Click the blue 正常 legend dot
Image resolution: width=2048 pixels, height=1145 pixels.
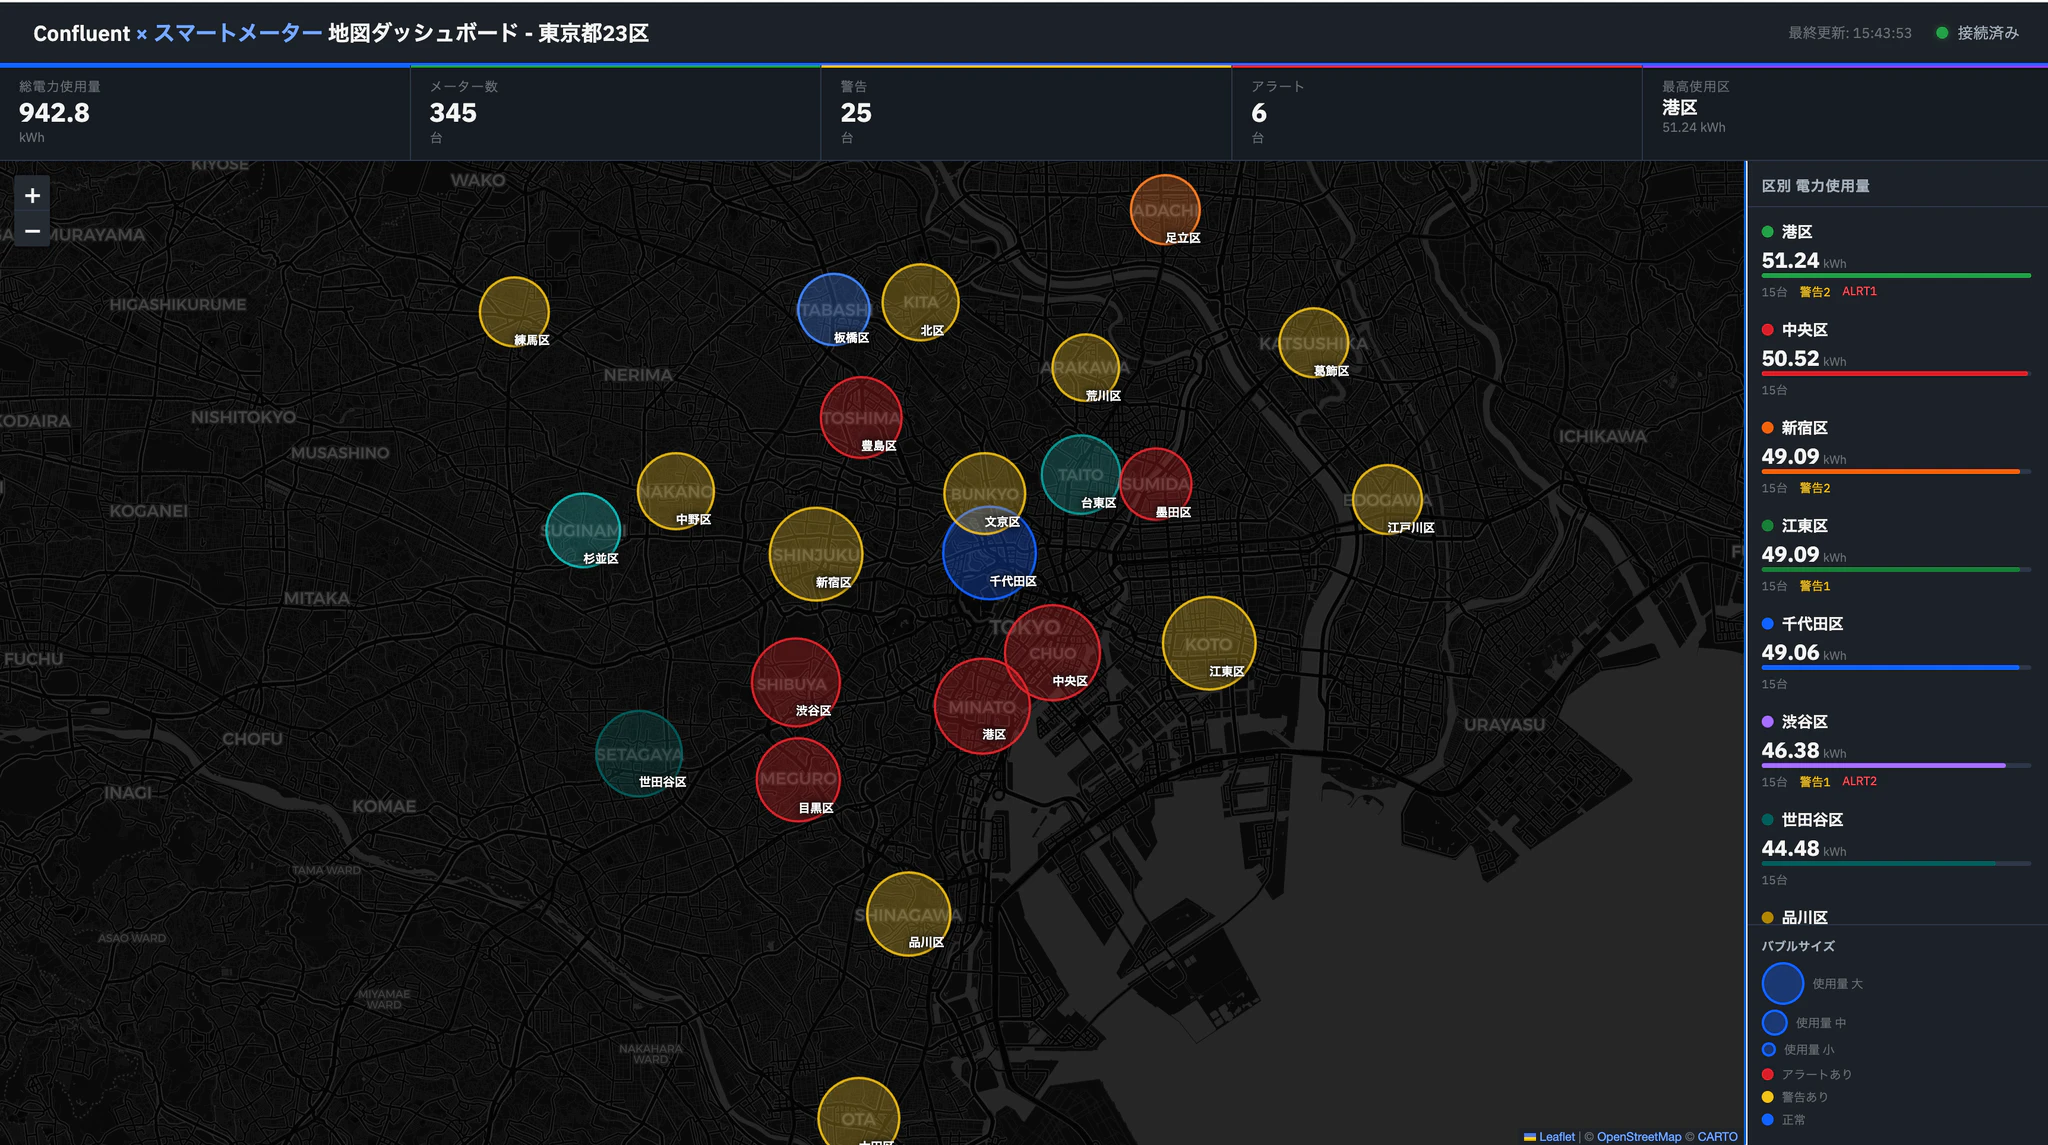tap(1767, 1120)
